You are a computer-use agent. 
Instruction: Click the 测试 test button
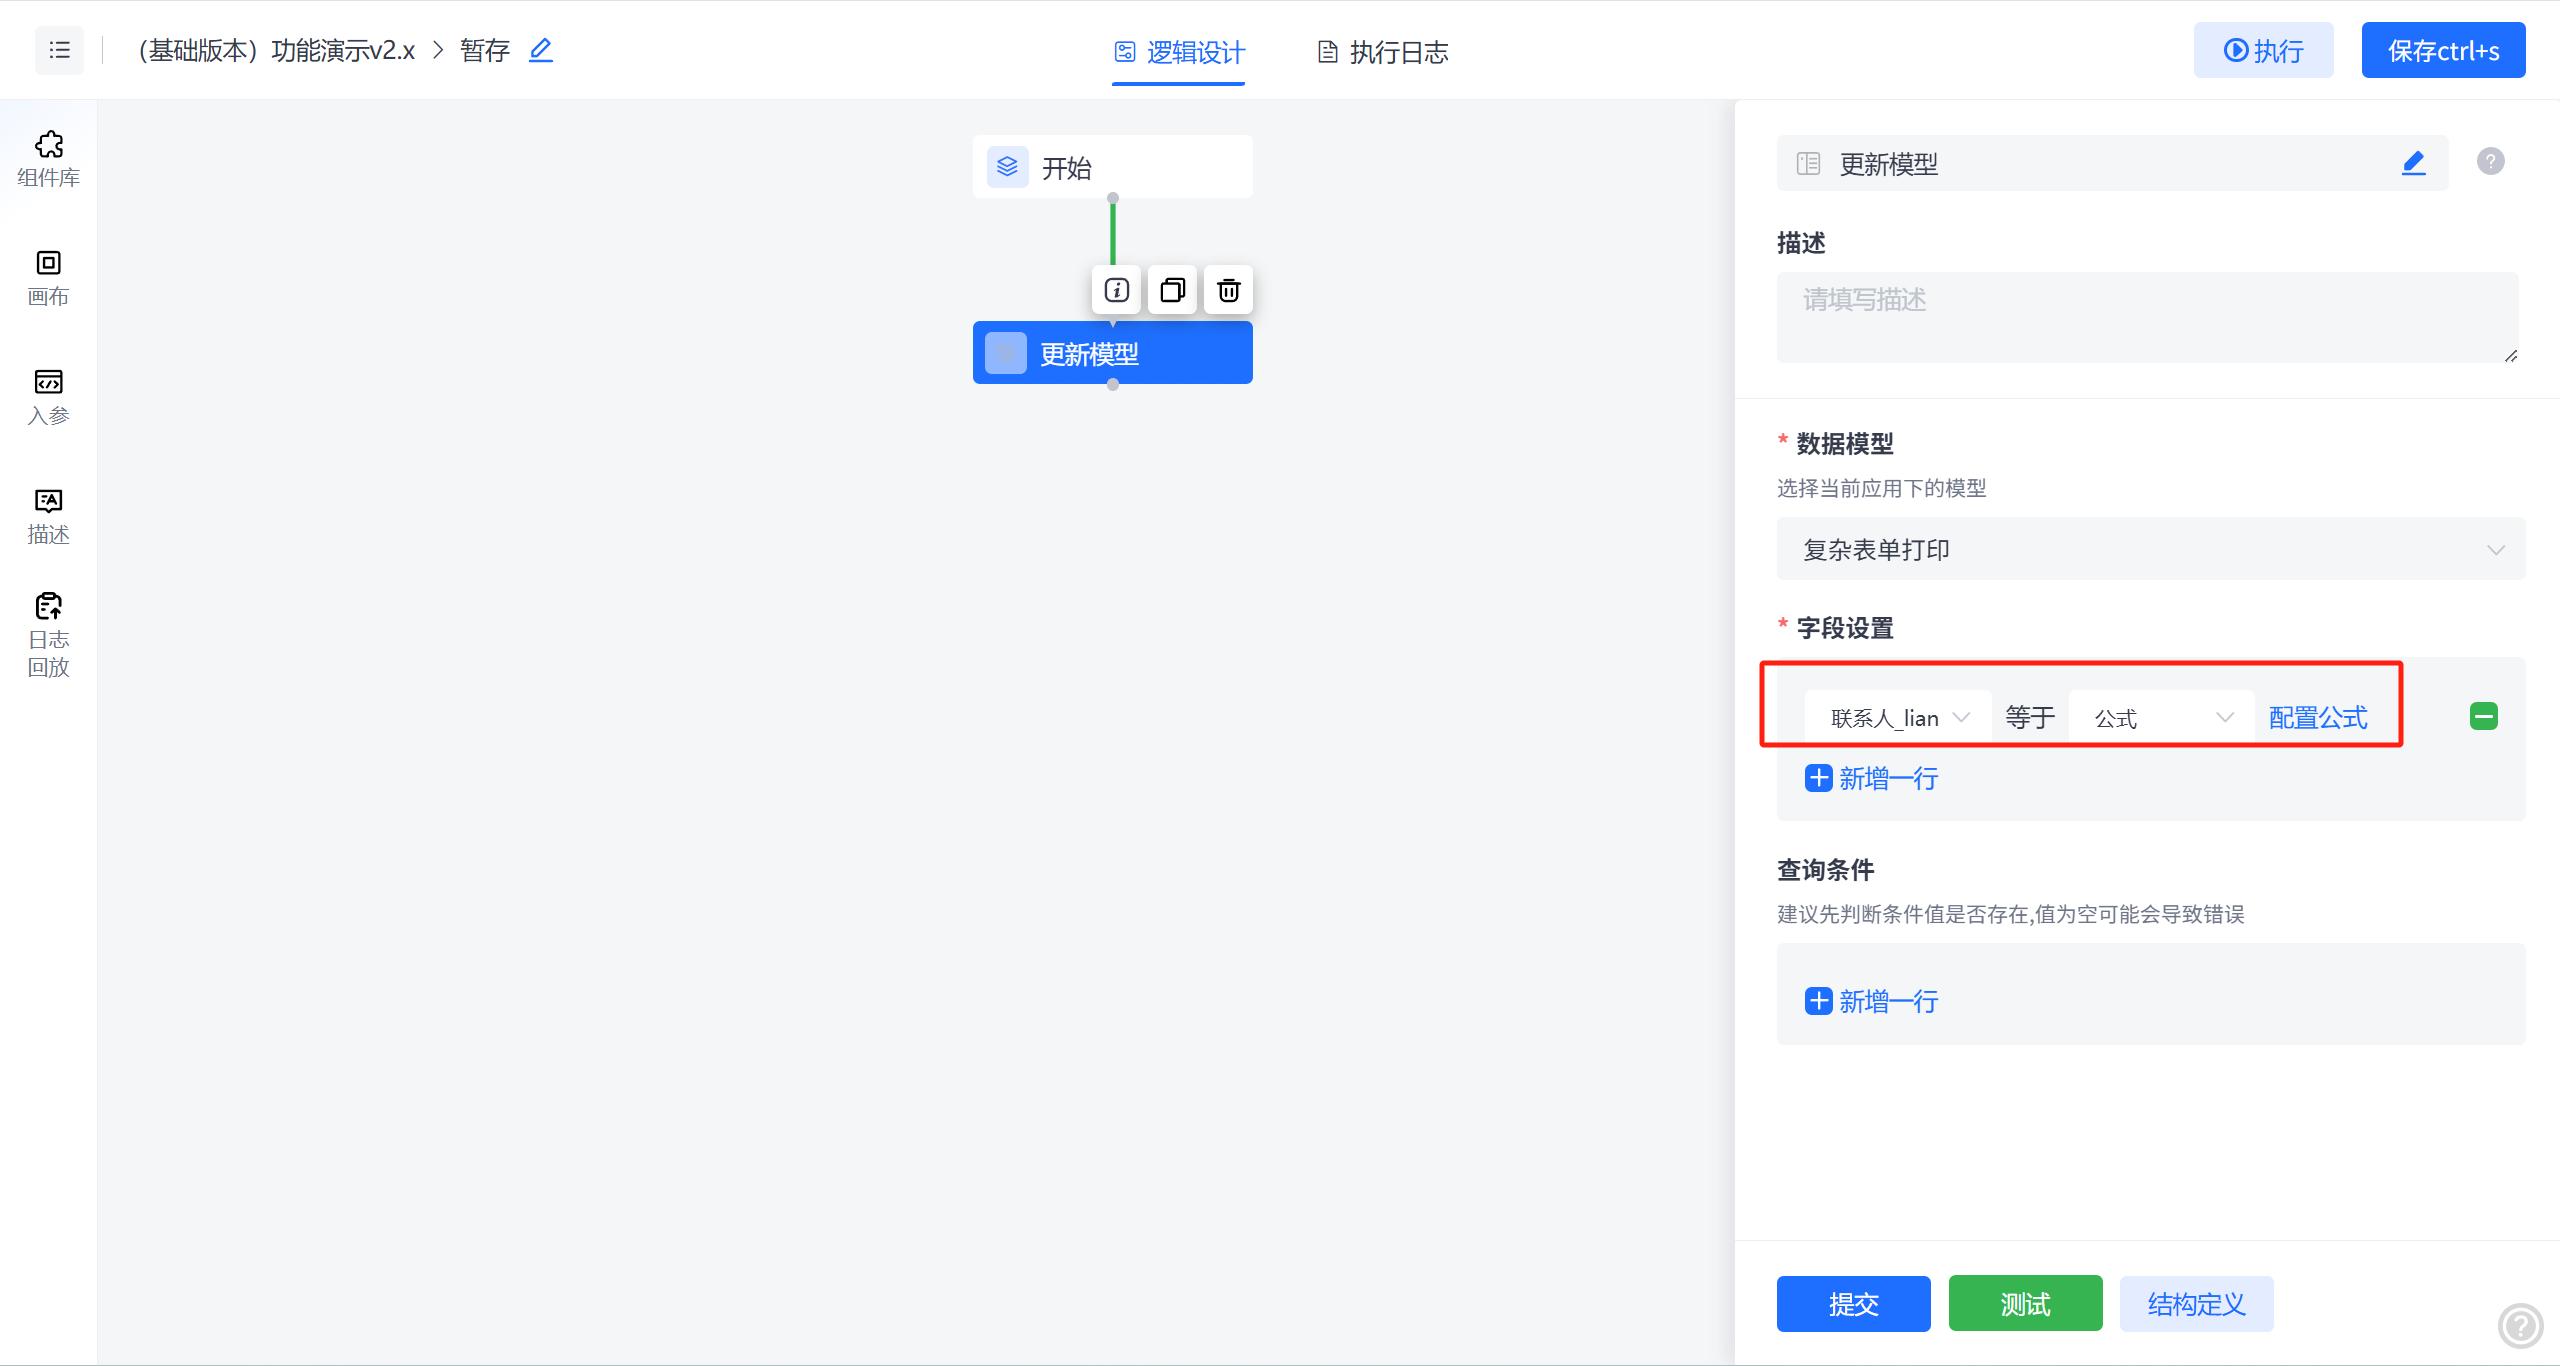pyautogui.click(x=2024, y=1303)
